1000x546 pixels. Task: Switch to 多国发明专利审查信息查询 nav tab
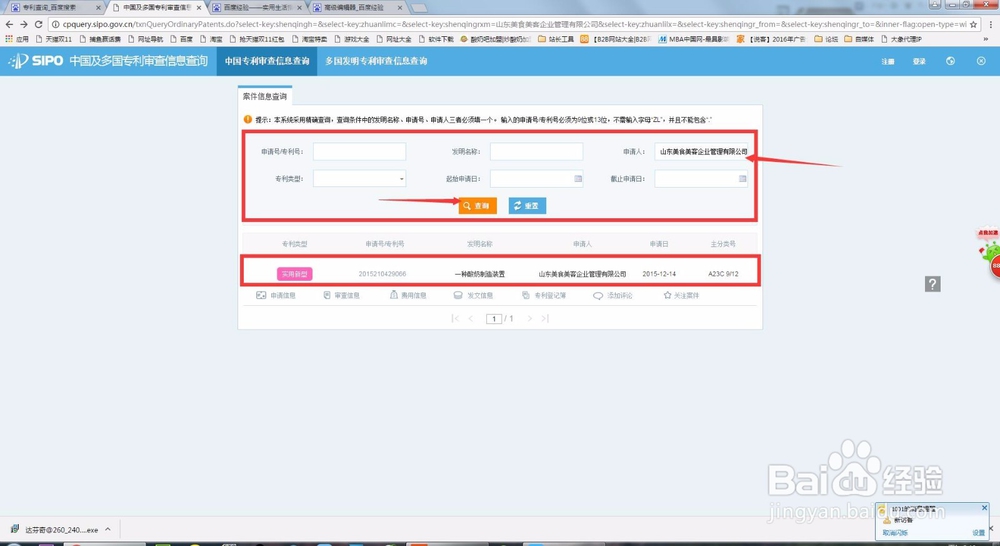click(x=376, y=61)
